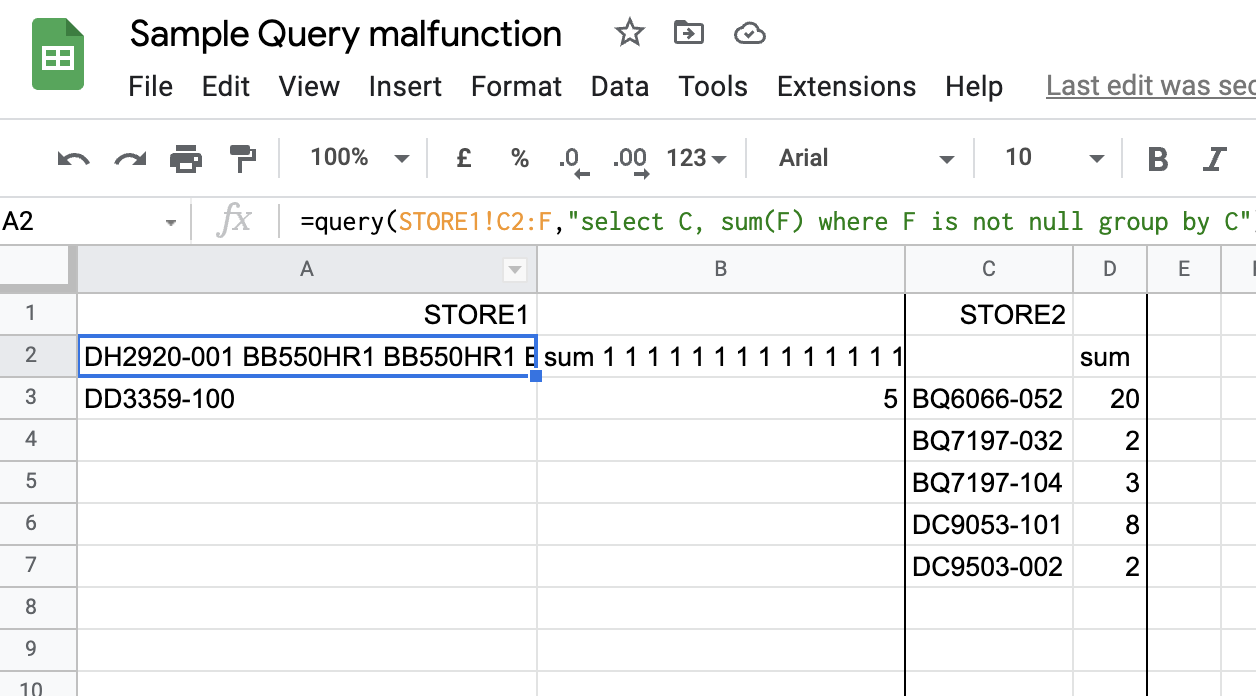Screen dimensions: 1256x696
Task: Select column B header
Action: pos(721,269)
